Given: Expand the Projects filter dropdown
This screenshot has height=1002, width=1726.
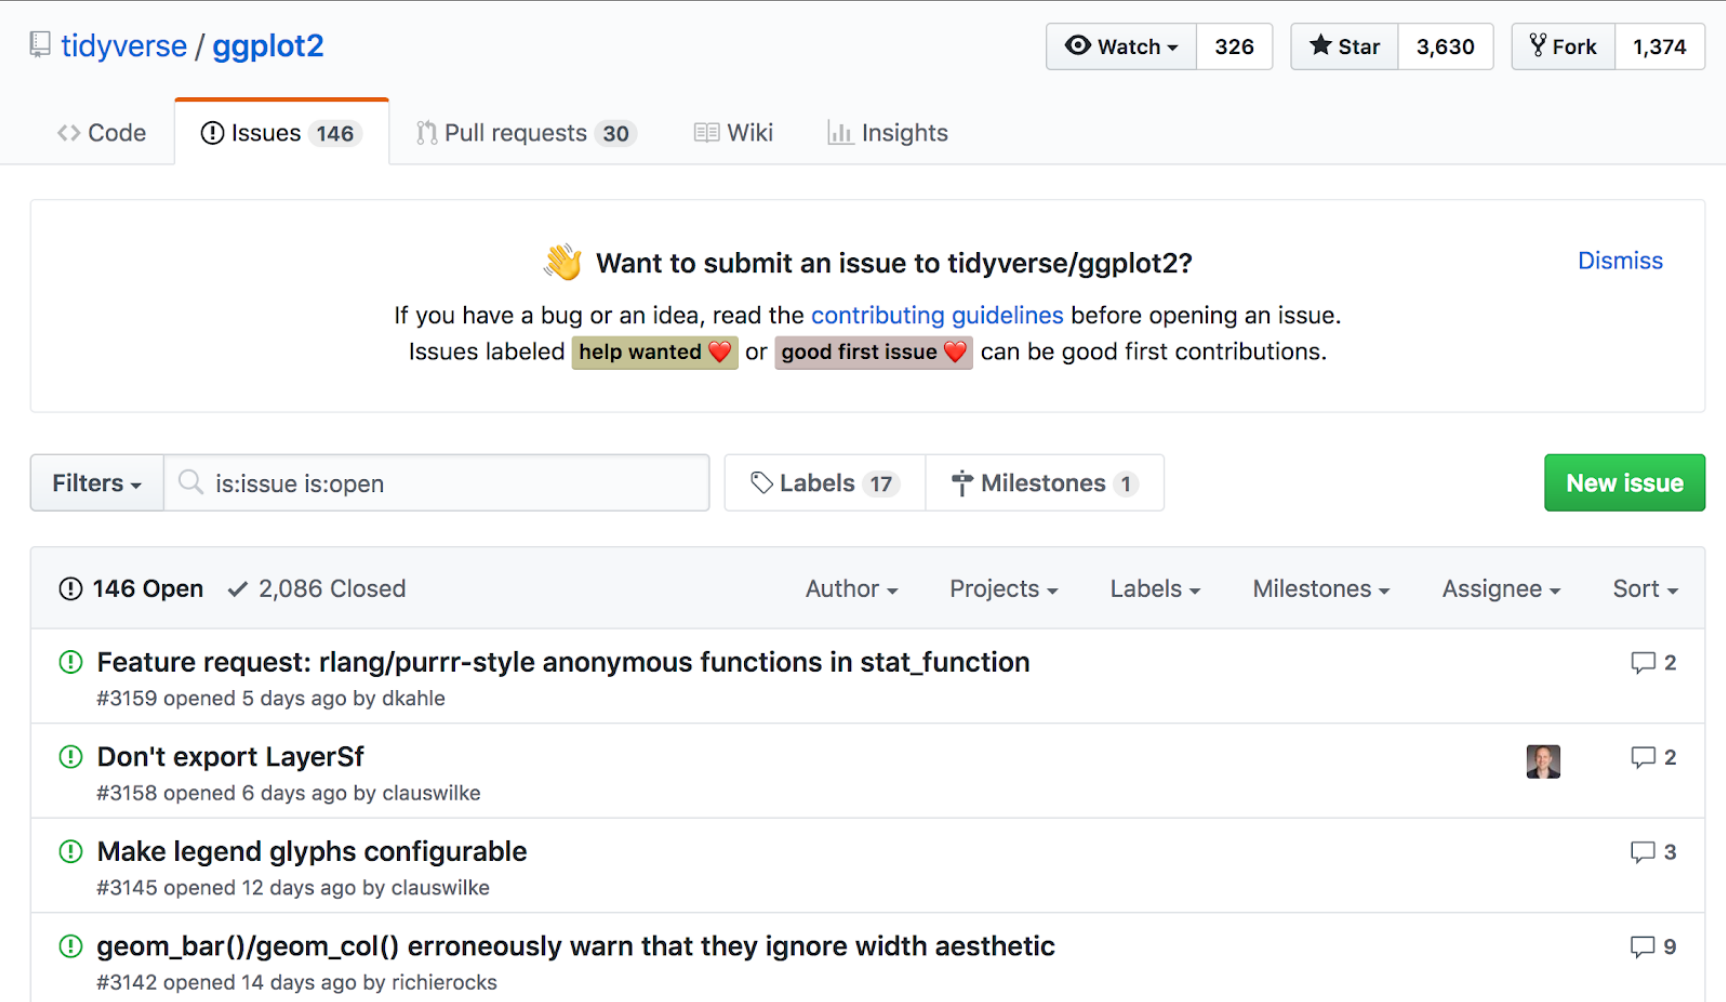Looking at the screenshot, I should point(1004,589).
